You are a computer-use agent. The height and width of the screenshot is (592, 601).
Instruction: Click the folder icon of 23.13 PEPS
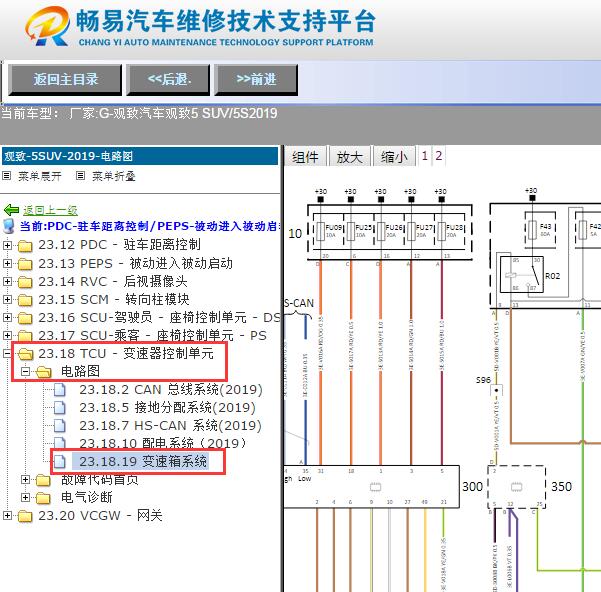point(25,264)
